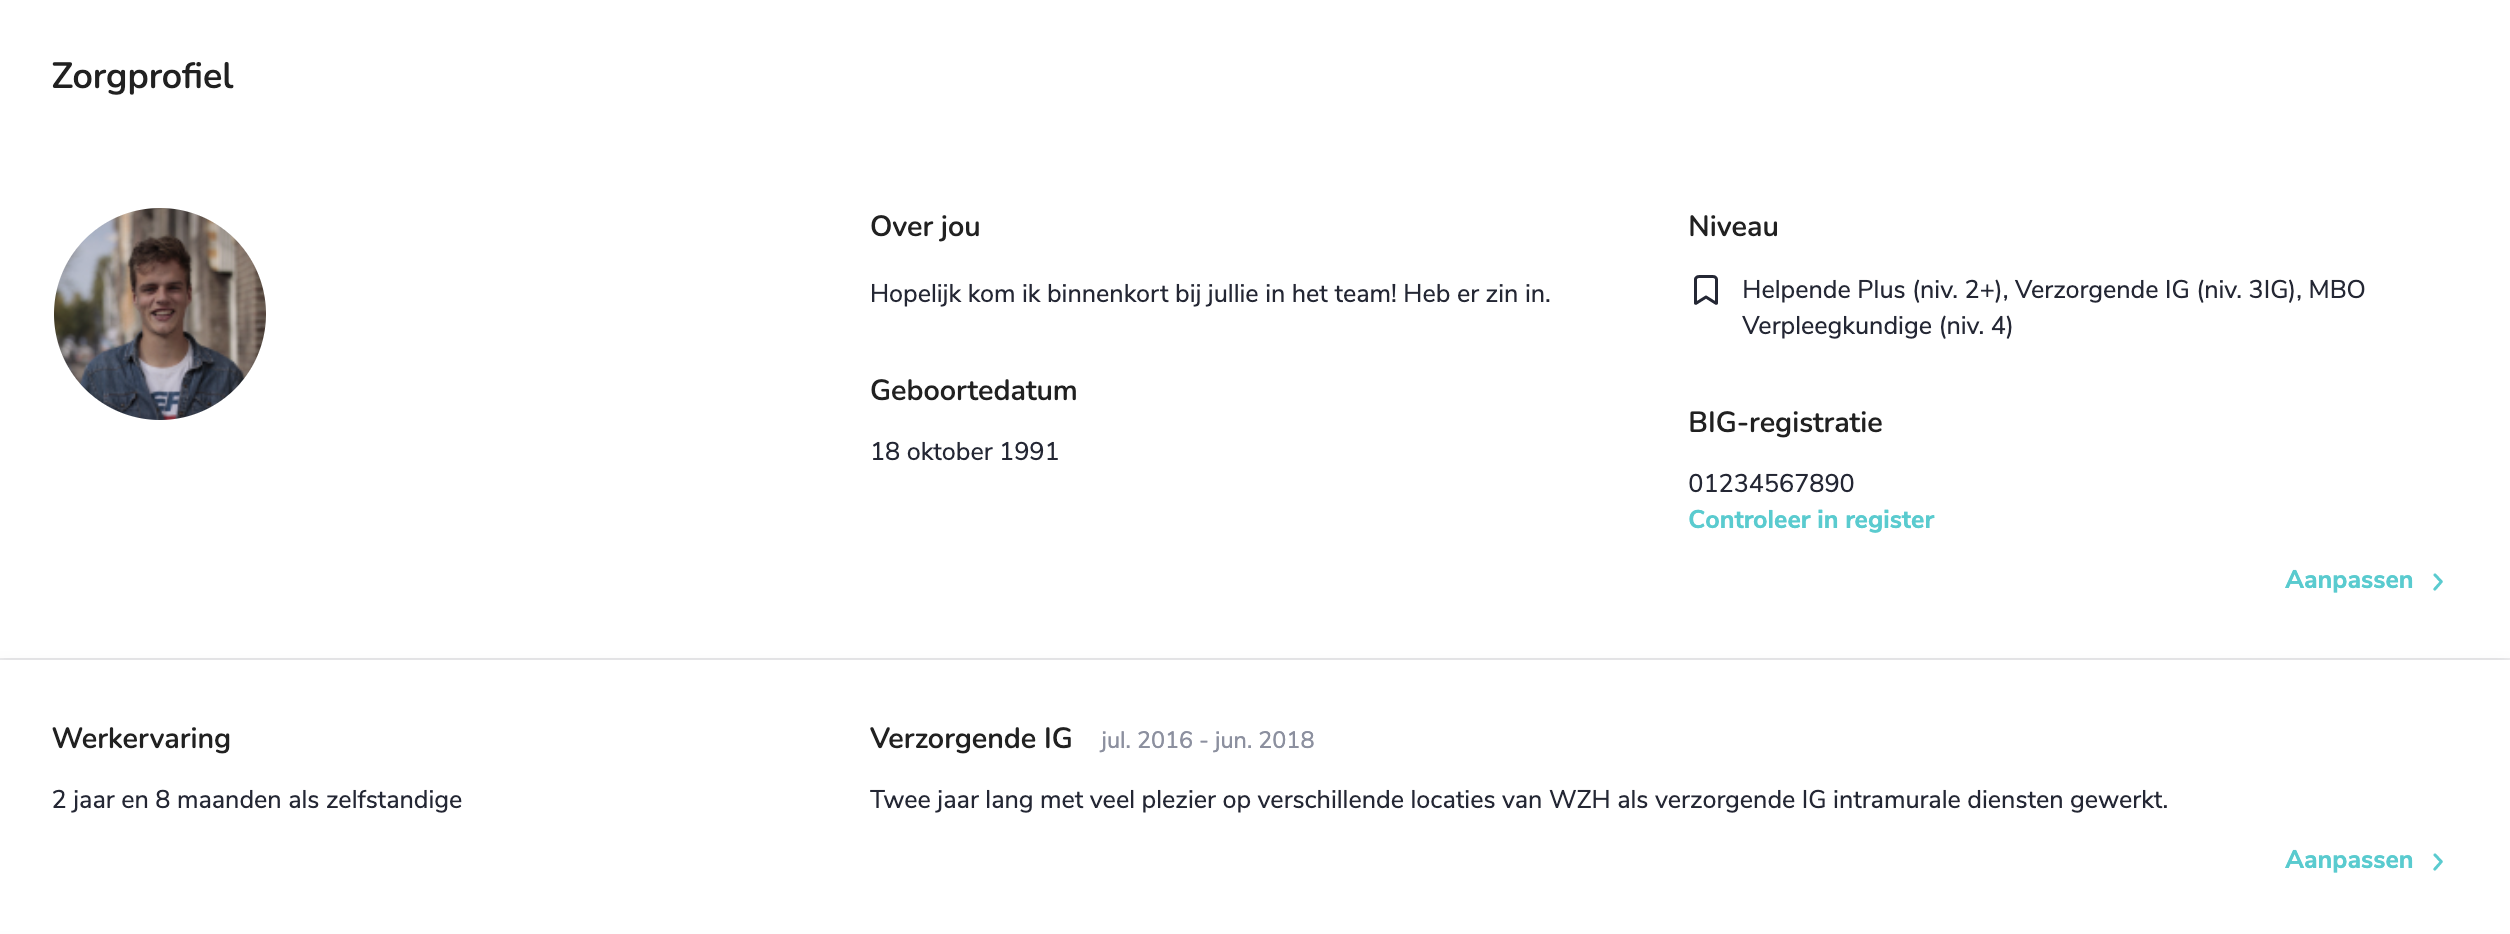Viewport: 2510px width, 934px height.
Task: Click the bio text starting with Hopelijk
Action: 1209,294
